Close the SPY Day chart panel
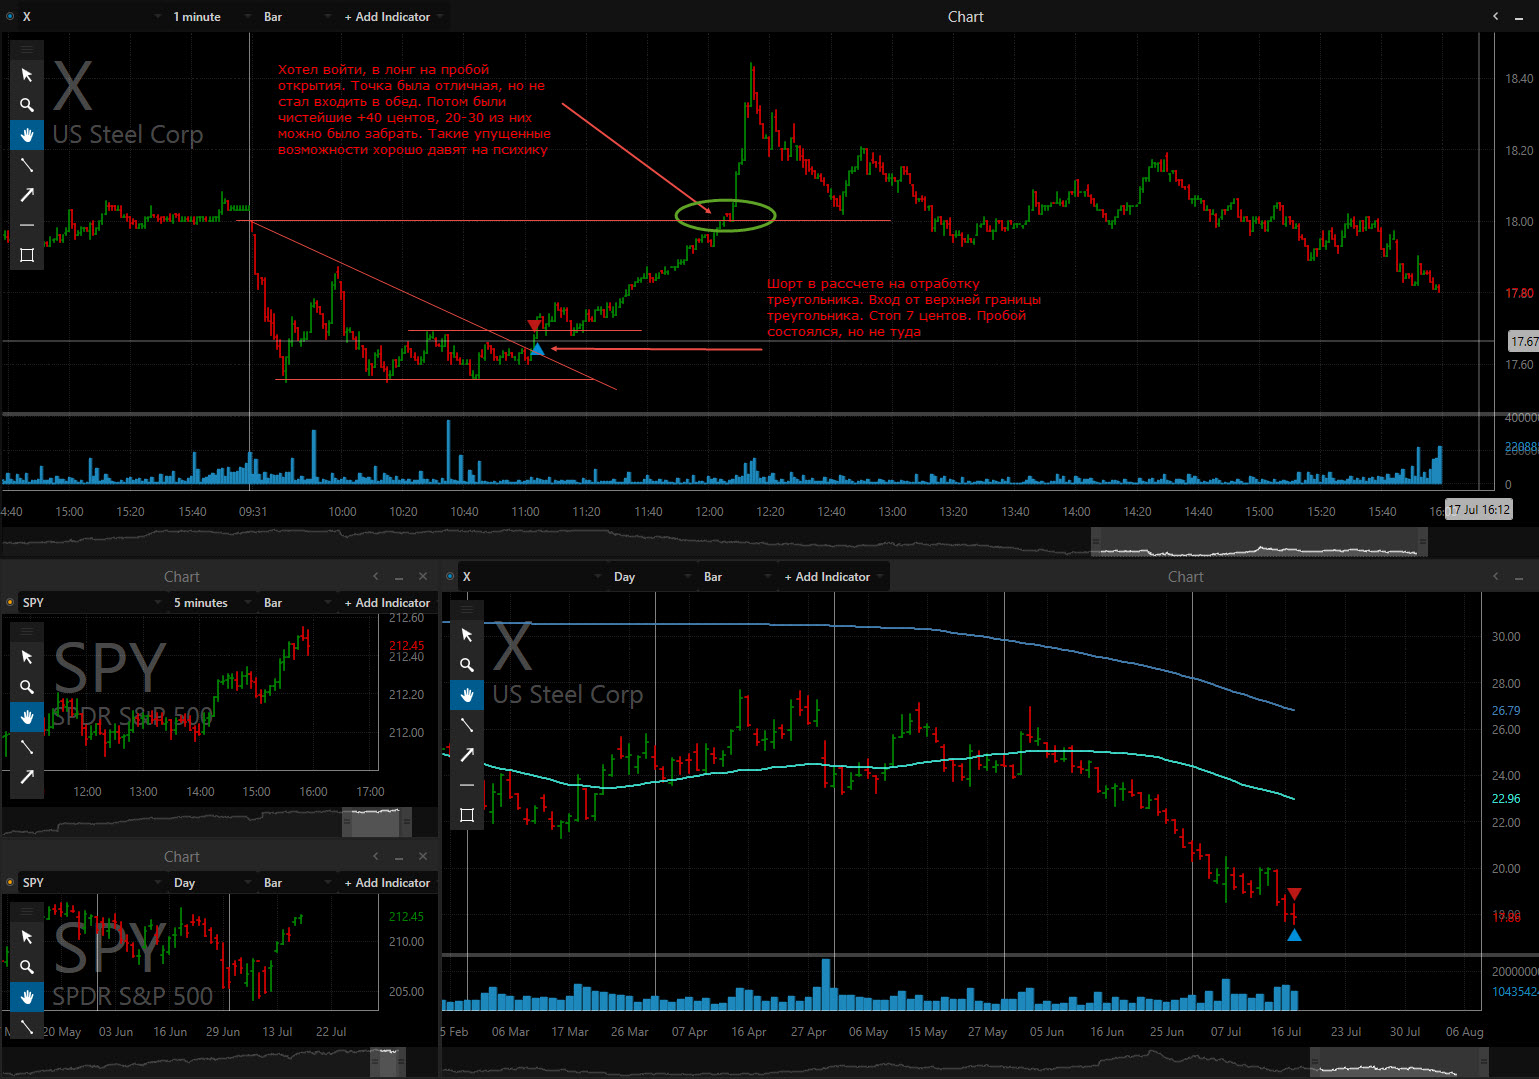 coord(423,856)
